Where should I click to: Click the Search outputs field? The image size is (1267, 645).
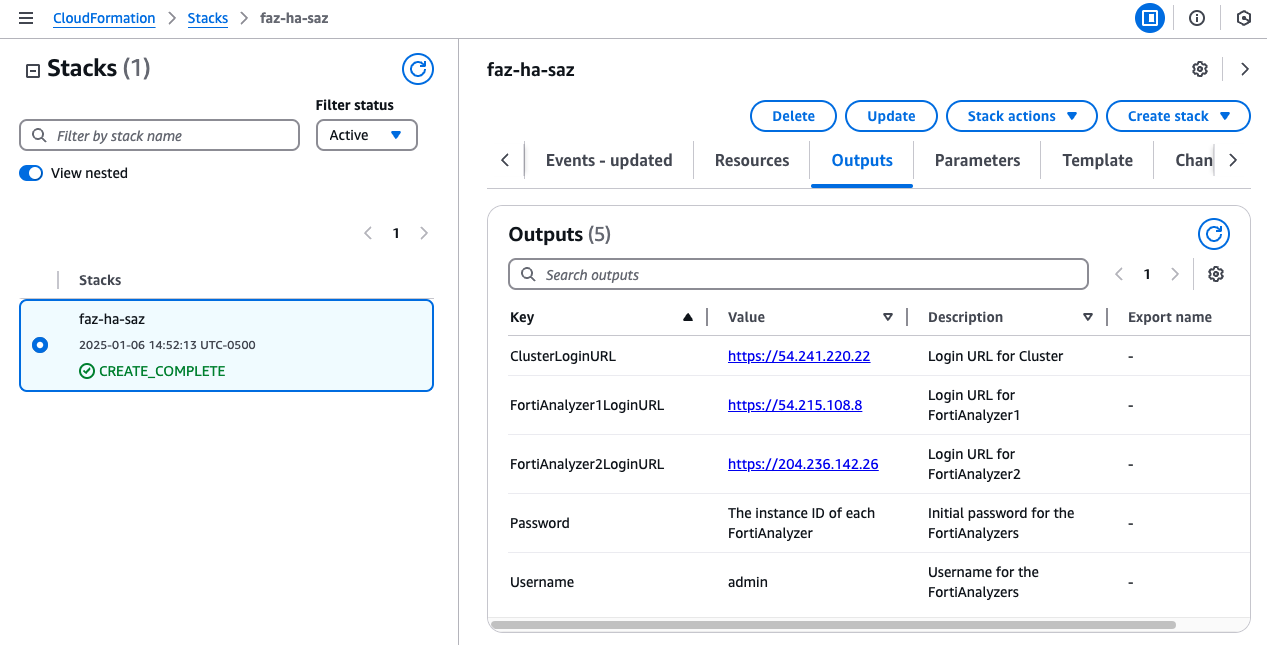pos(798,274)
